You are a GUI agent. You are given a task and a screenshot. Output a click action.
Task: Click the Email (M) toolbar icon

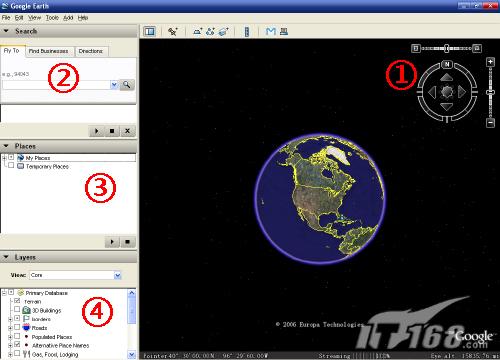click(x=271, y=31)
